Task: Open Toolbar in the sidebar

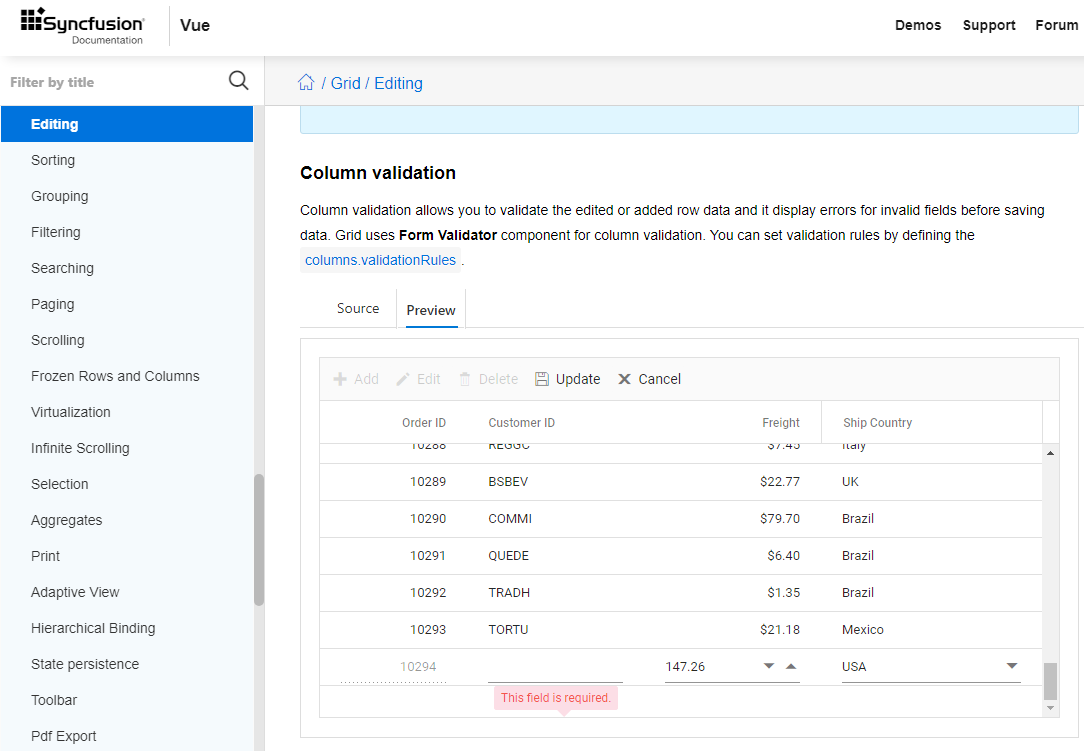Action: pyautogui.click(x=54, y=699)
